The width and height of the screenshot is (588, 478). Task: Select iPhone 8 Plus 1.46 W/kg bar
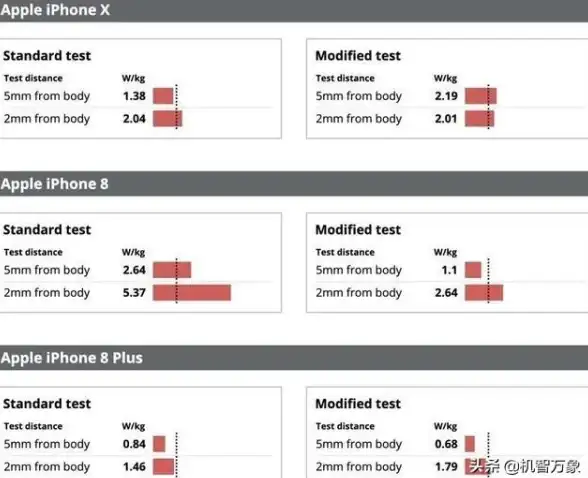164,466
